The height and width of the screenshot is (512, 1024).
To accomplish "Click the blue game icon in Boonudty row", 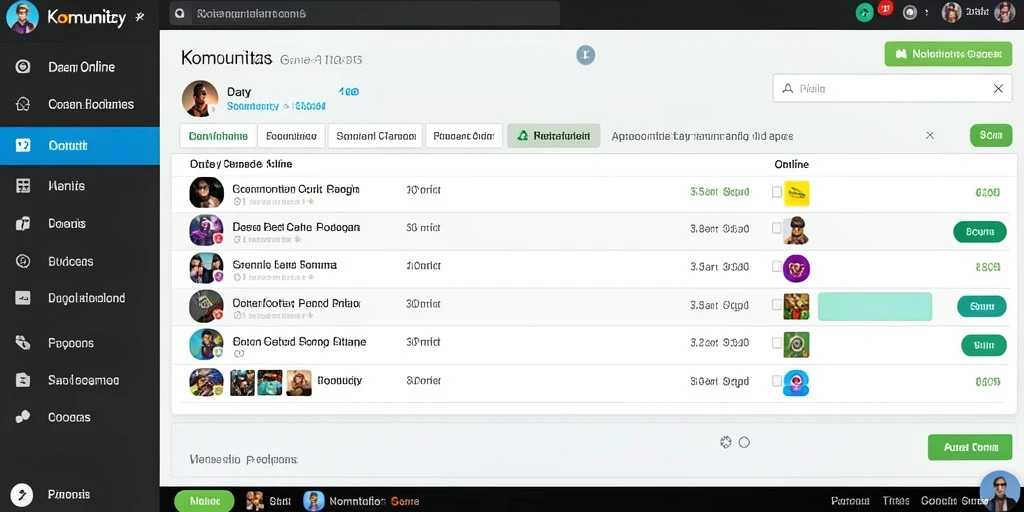I will tap(797, 383).
